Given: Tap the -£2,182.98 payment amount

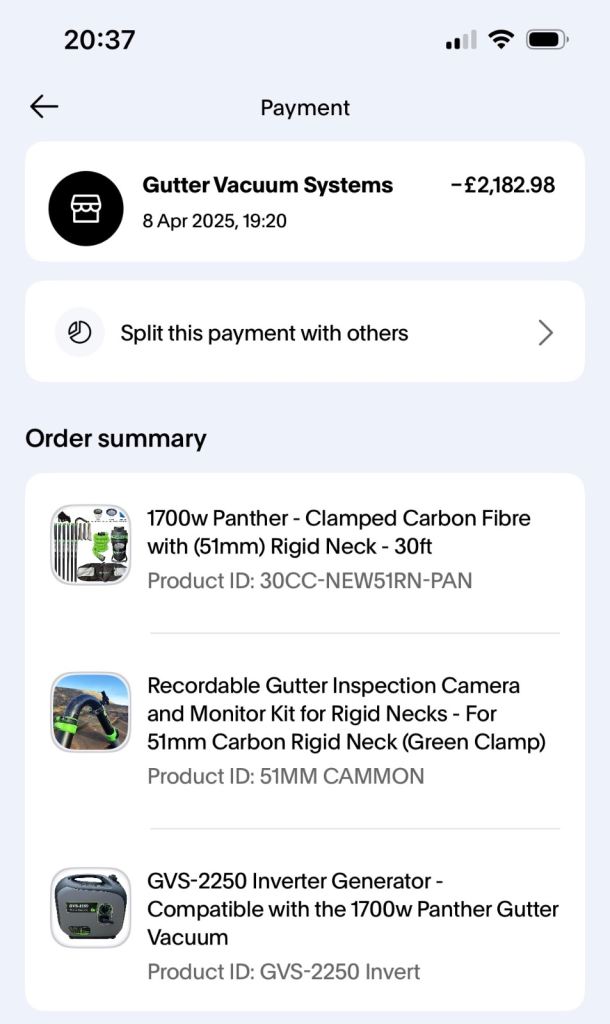Looking at the screenshot, I should pos(502,185).
